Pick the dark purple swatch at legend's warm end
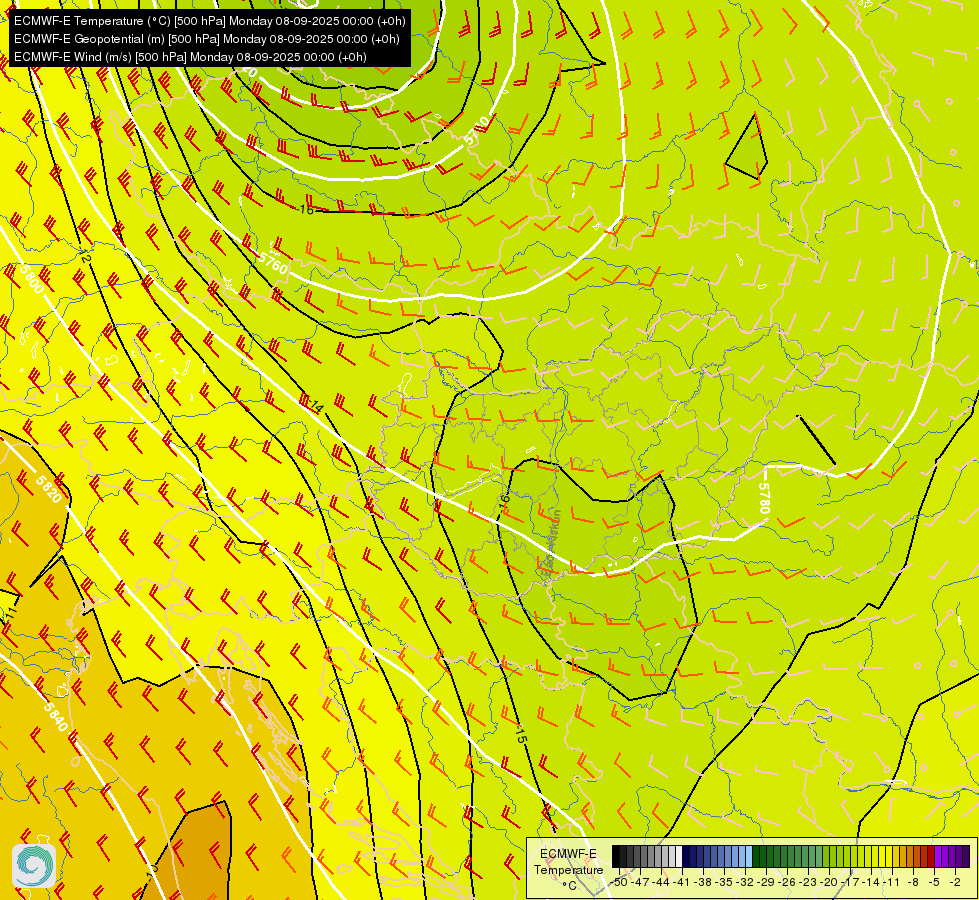The width and height of the screenshot is (979, 900). click(966, 856)
